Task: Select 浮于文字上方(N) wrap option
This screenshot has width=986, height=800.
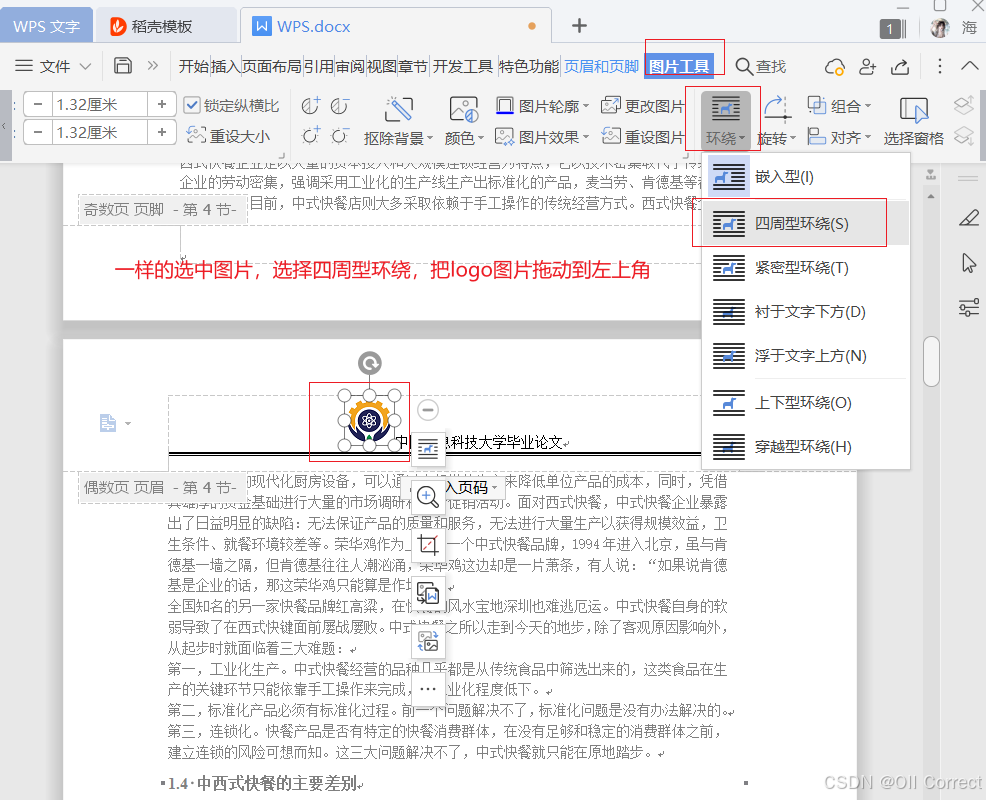Action: point(806,356)
